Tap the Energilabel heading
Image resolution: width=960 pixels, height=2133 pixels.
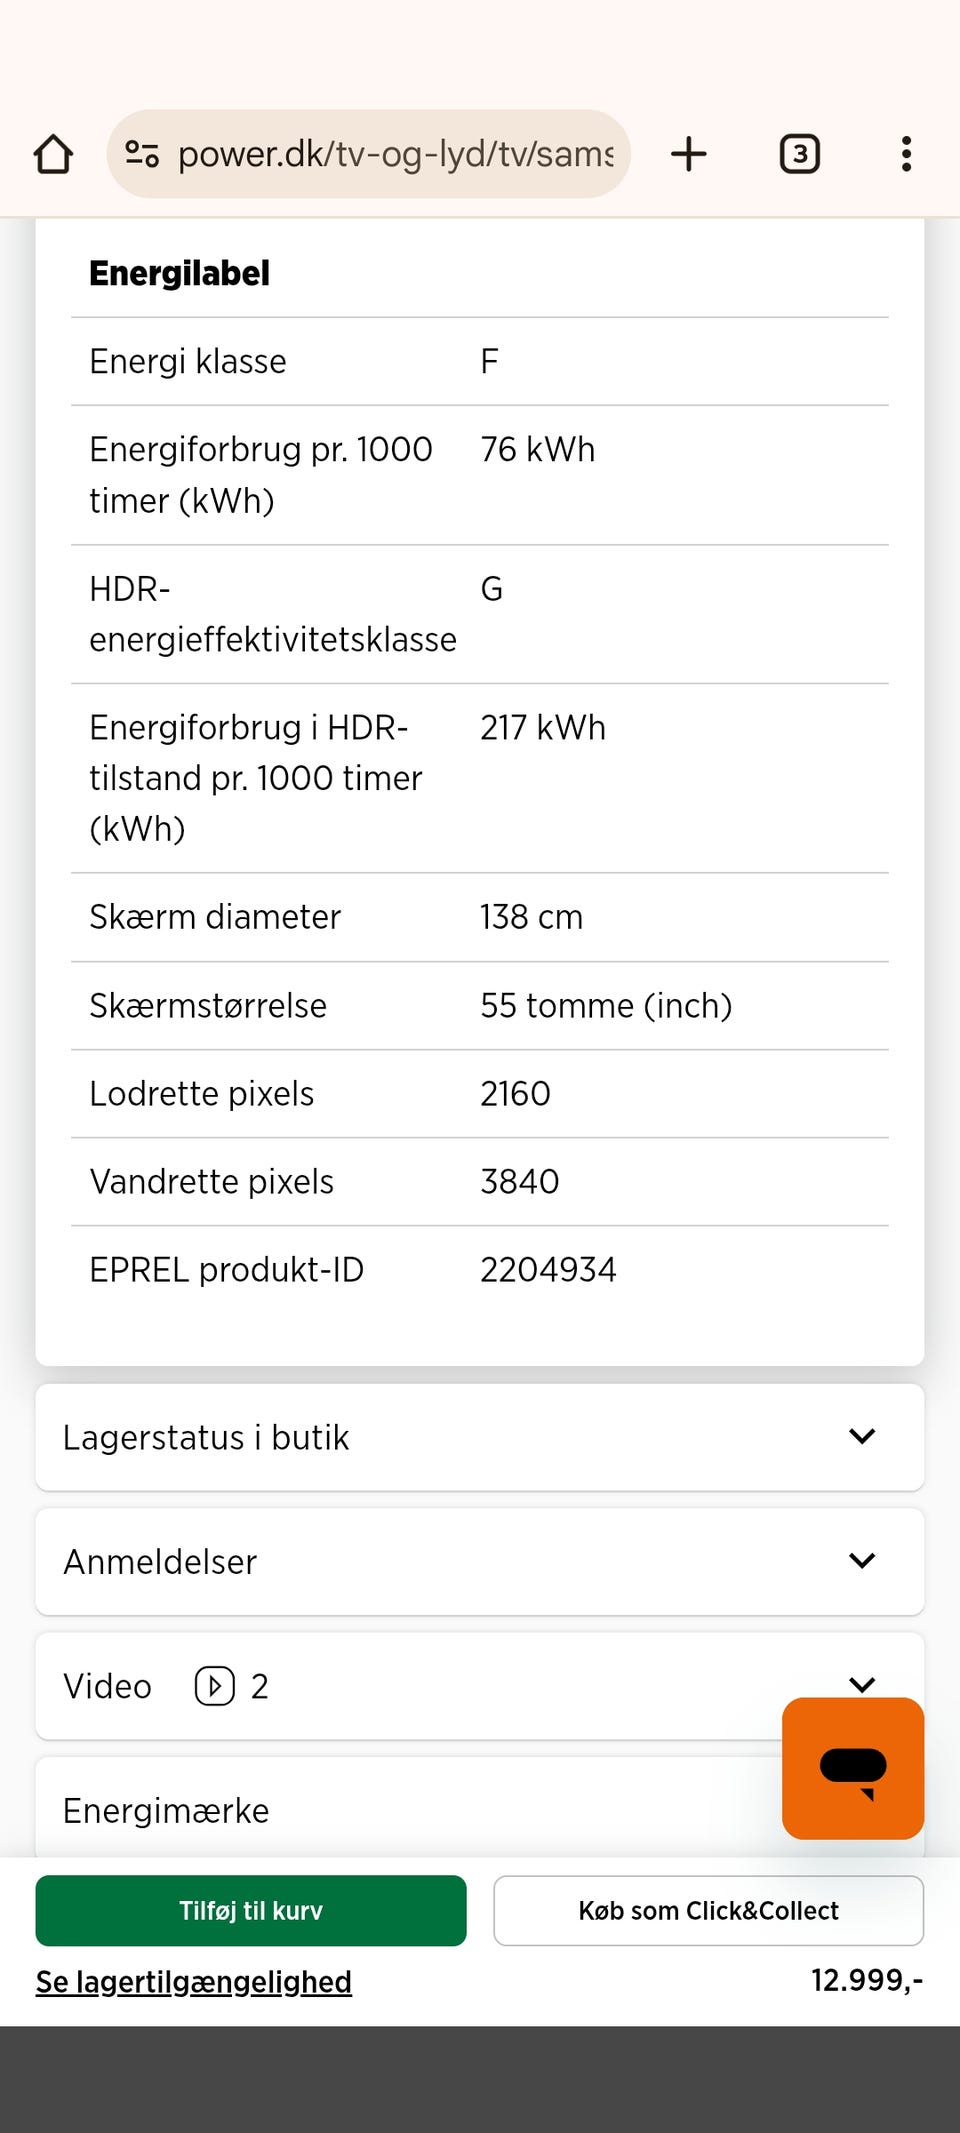click(x=180, y=273)
